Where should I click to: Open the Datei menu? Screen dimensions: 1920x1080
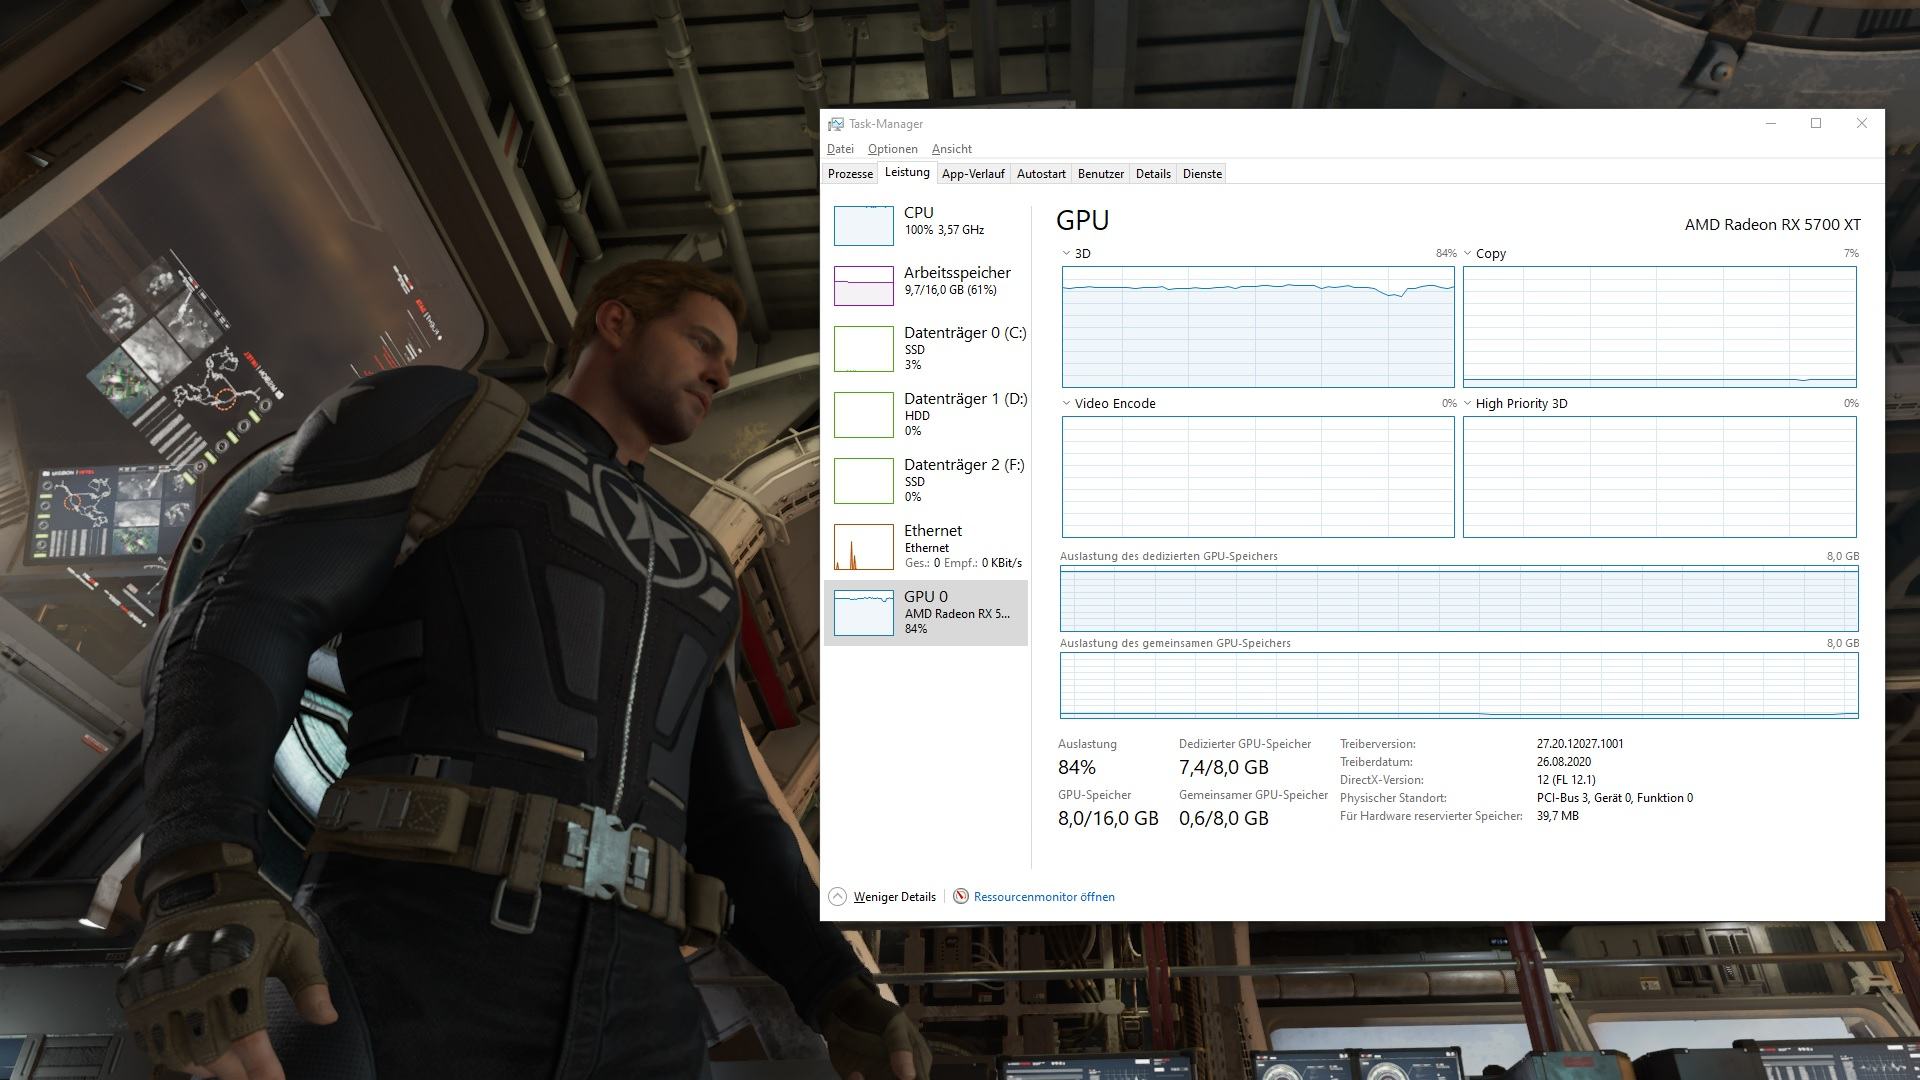pos(840,149)
